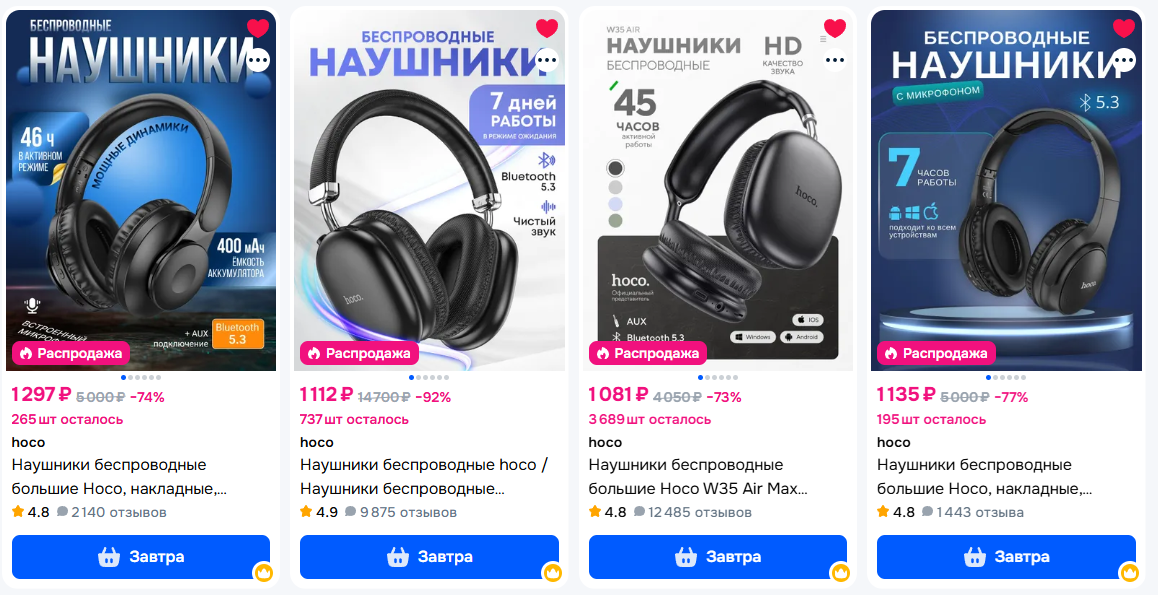Remove W35 Air headphones from favorites
1158x595 pixels.
(x=835, y=28)
